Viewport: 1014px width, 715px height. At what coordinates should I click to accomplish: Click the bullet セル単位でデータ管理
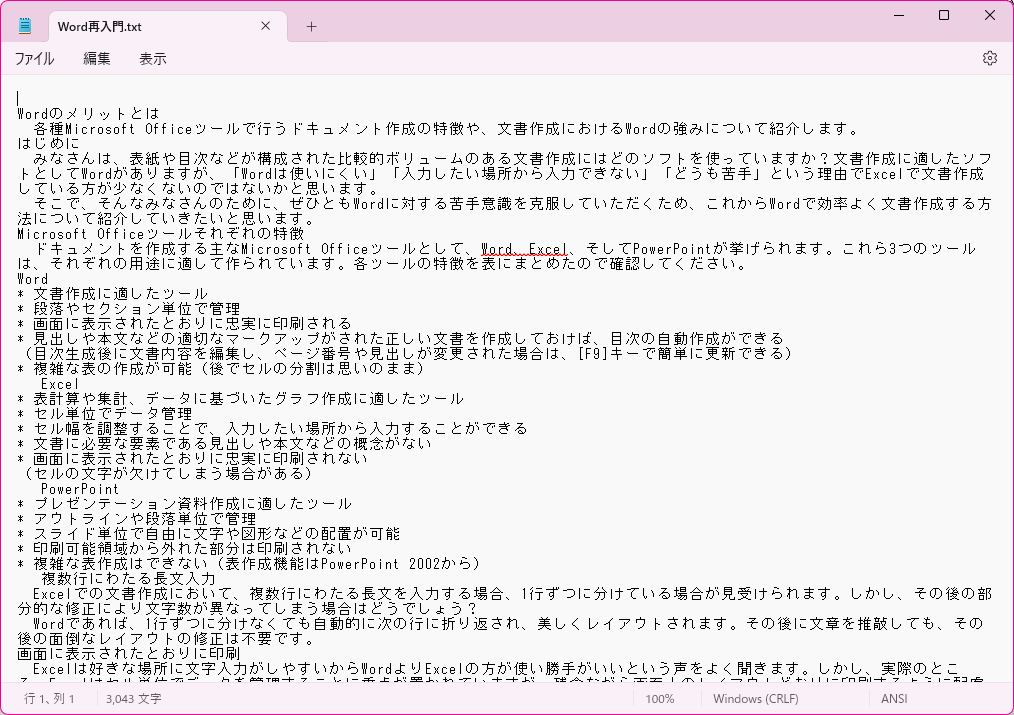[x=105, y=414]
